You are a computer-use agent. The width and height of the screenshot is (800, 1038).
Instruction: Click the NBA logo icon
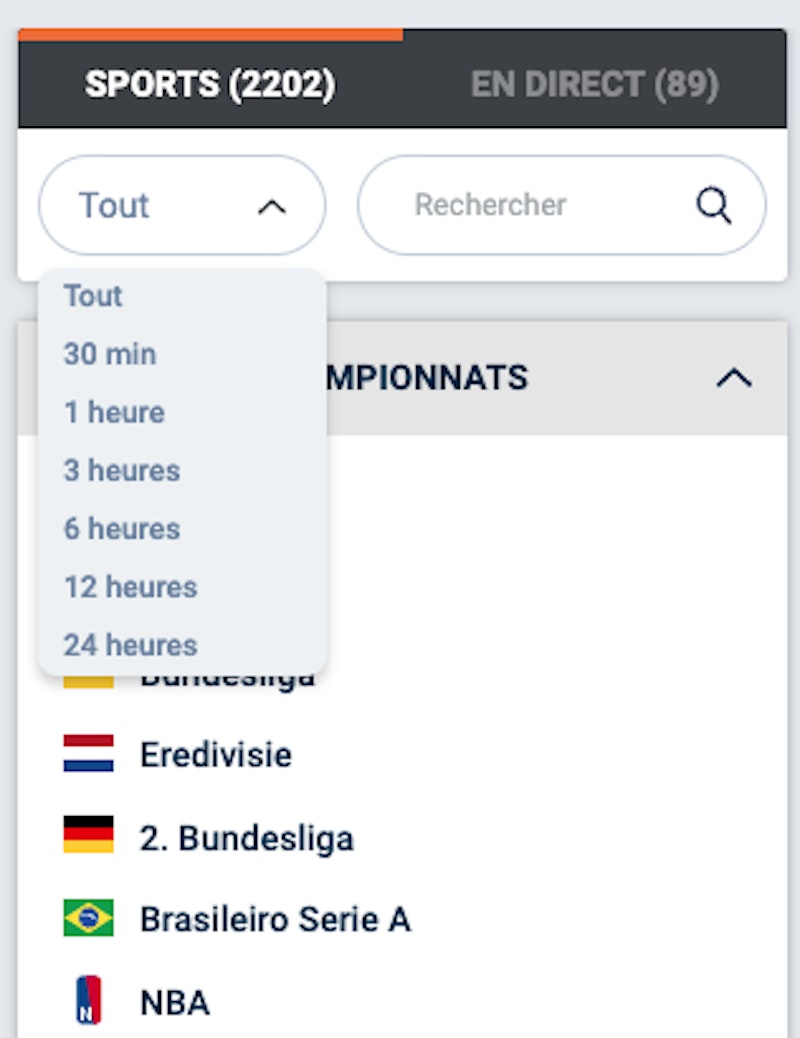point(88,1001)
